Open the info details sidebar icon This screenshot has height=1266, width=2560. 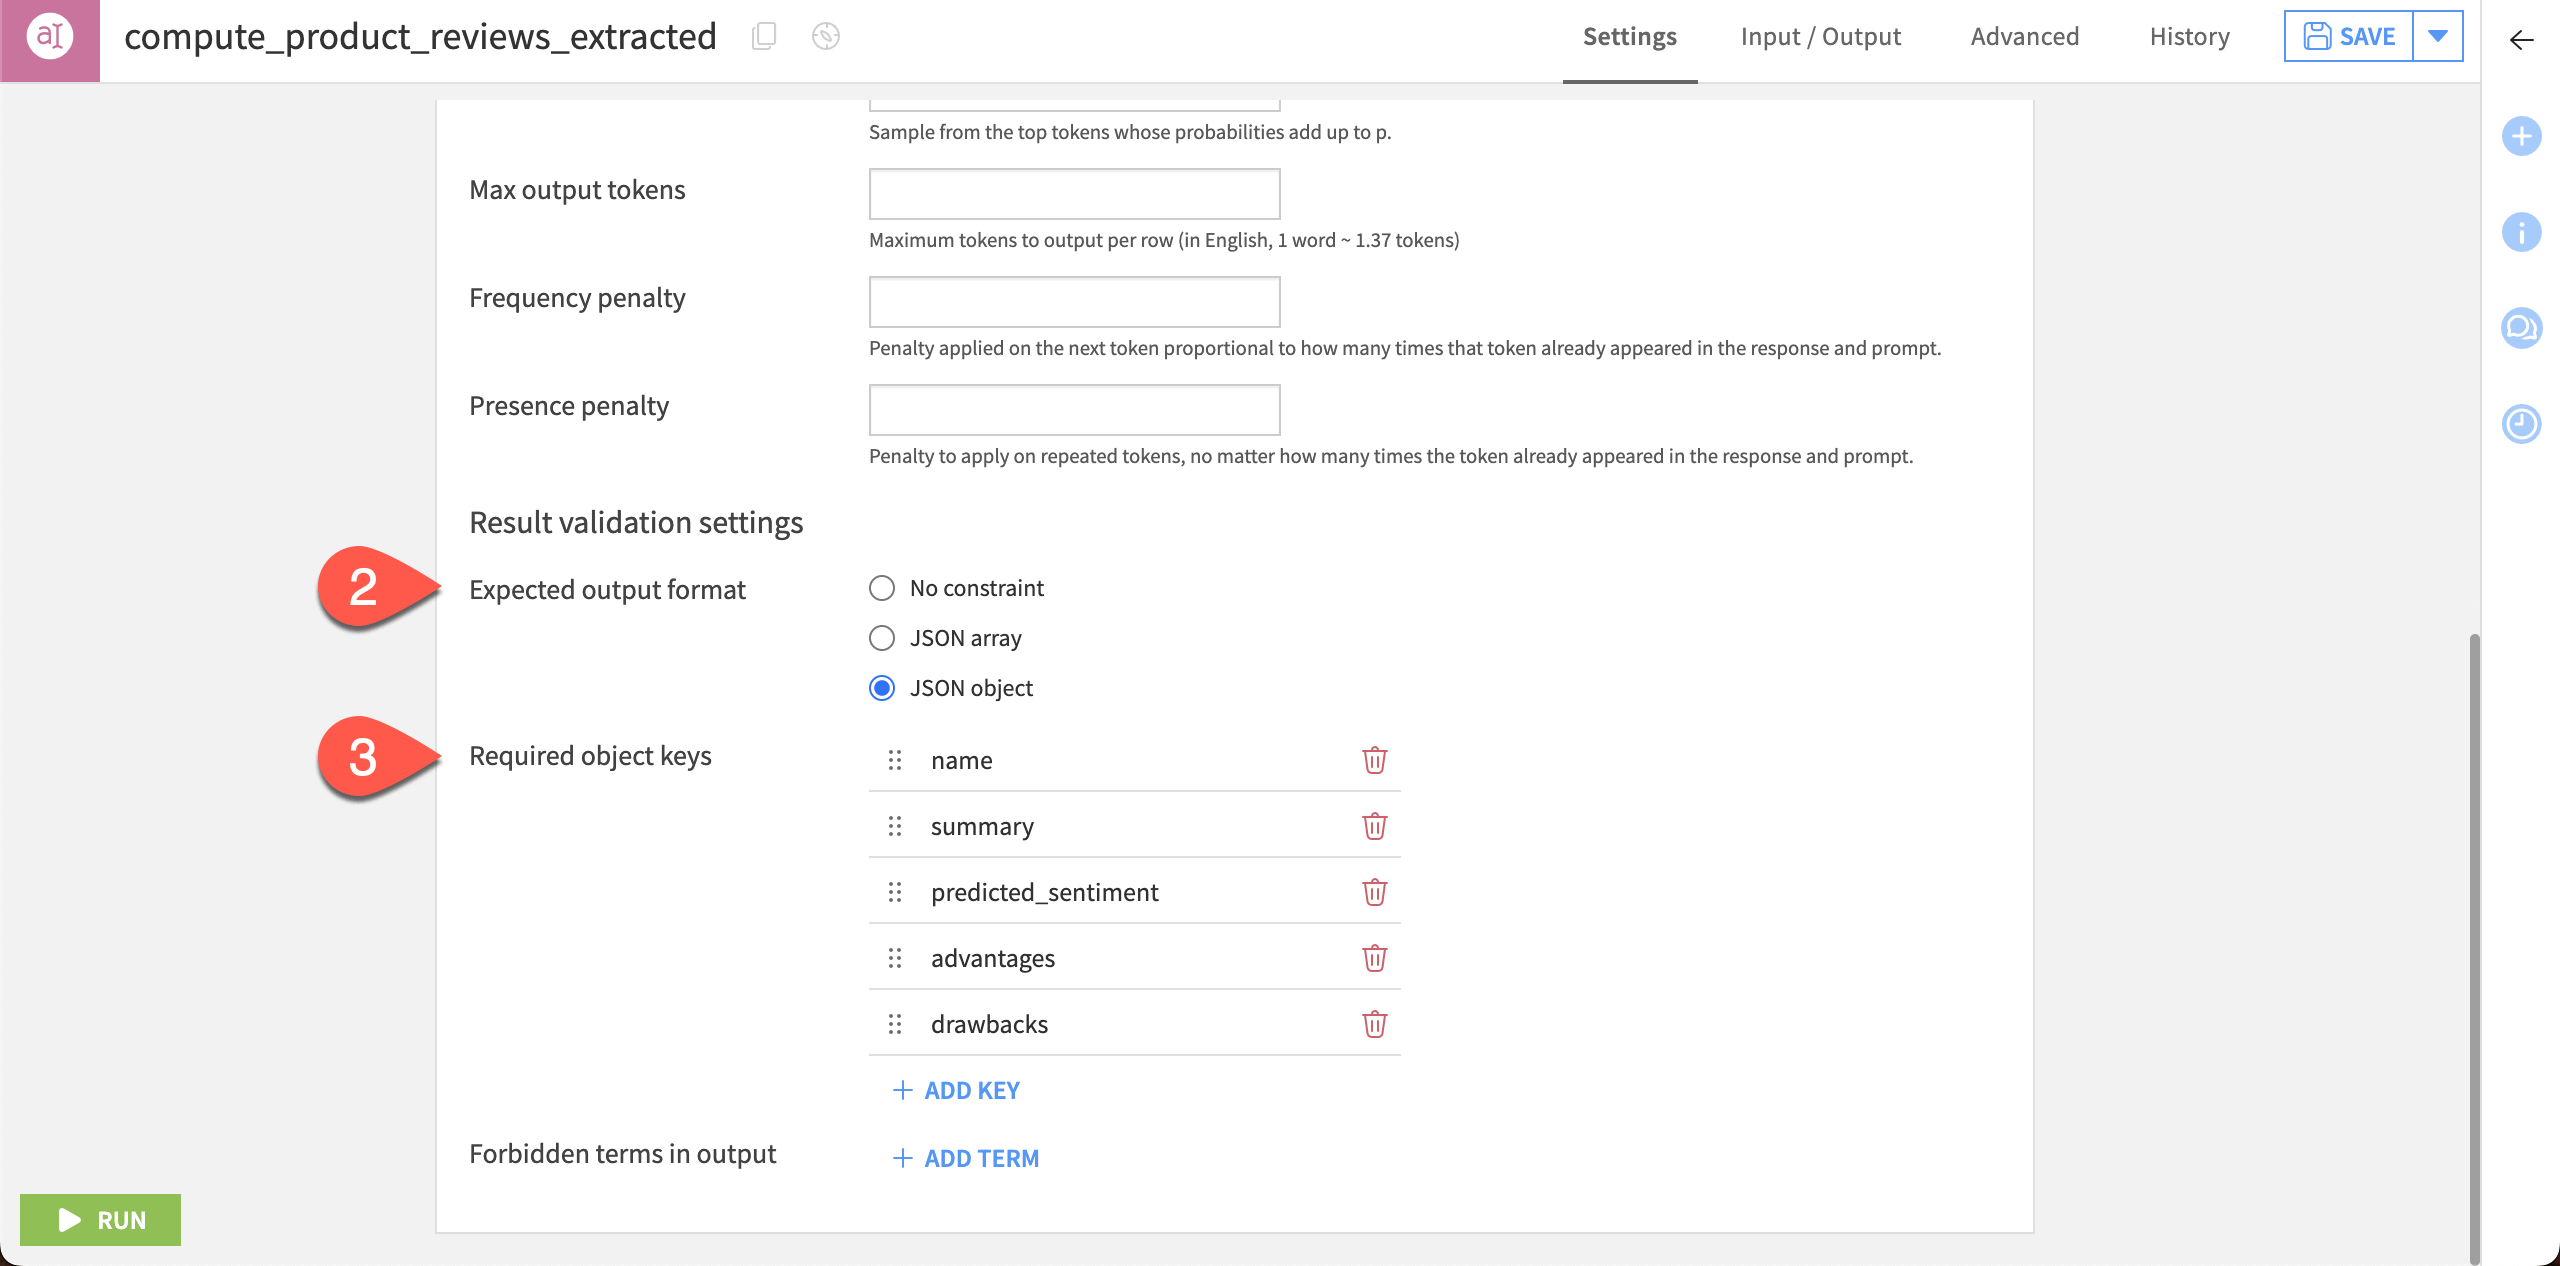2521,232
